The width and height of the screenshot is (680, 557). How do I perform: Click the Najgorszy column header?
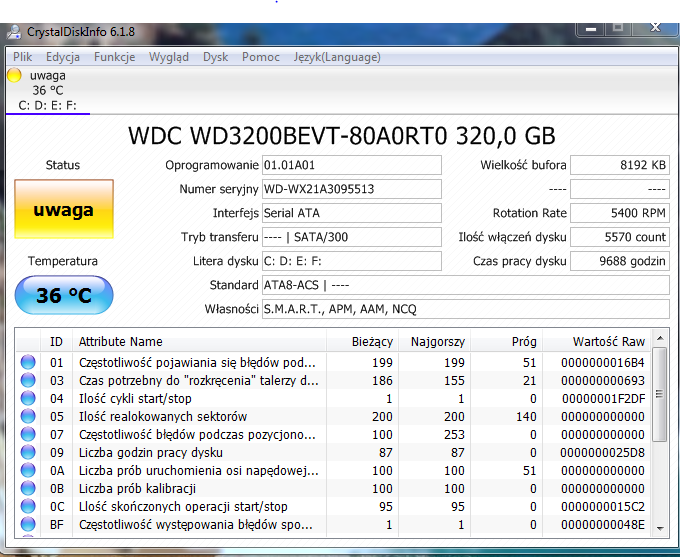pyautogui.click(x=434, y=342)
